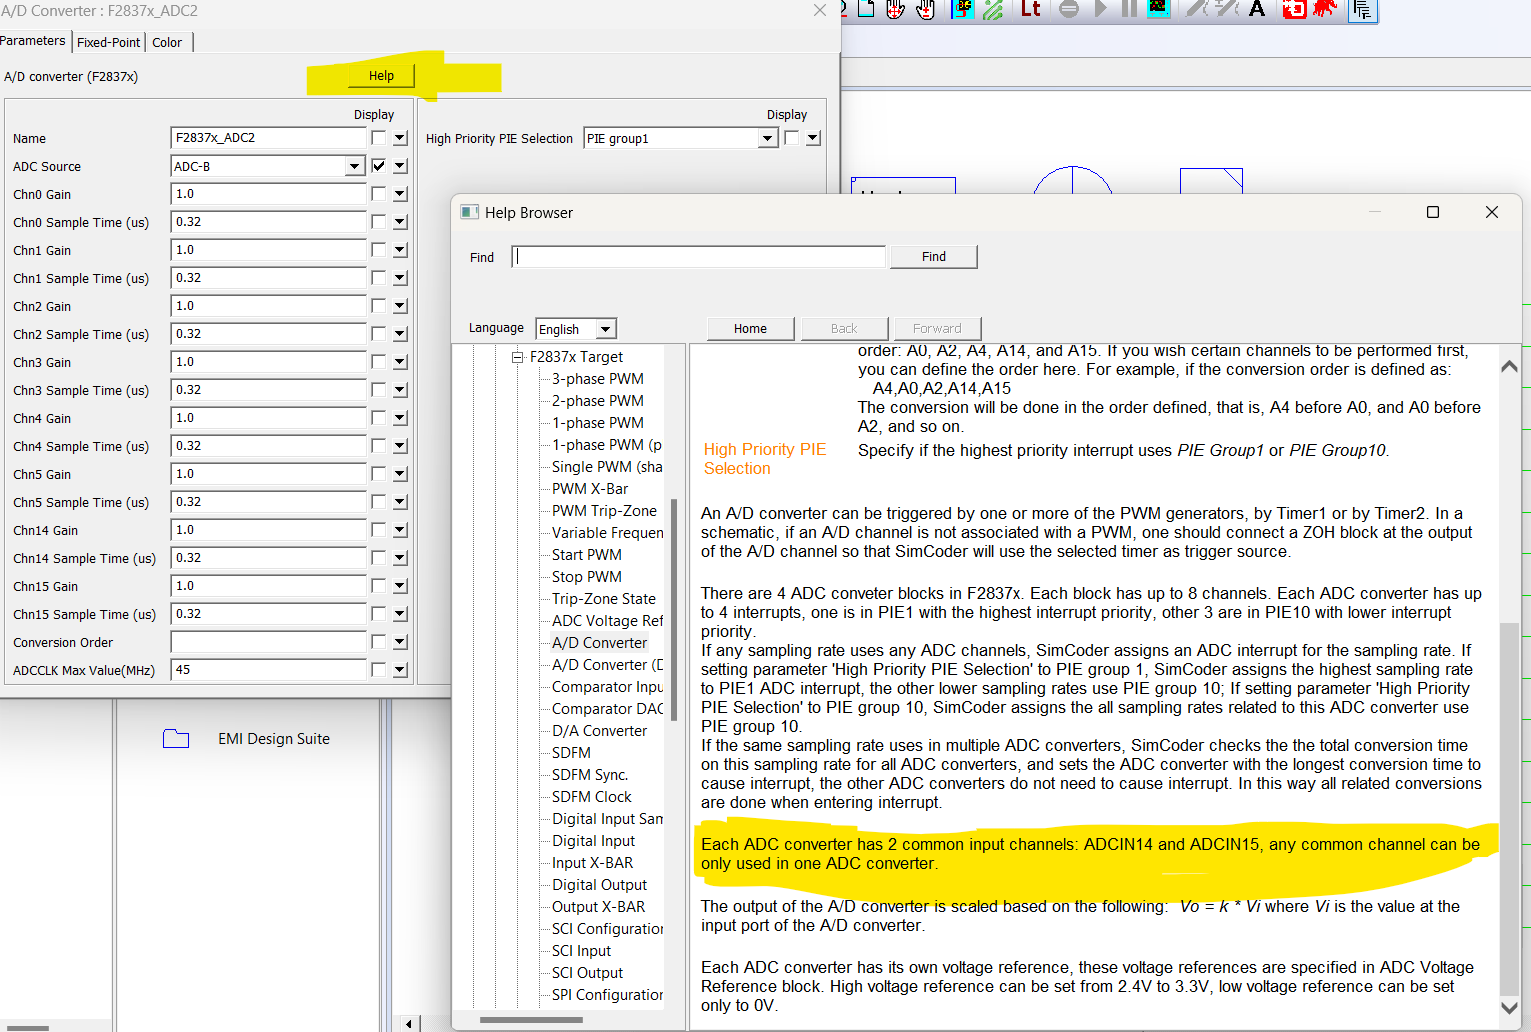
Task: Check the Conversion Order display checkbox
Action: [379, 642]
